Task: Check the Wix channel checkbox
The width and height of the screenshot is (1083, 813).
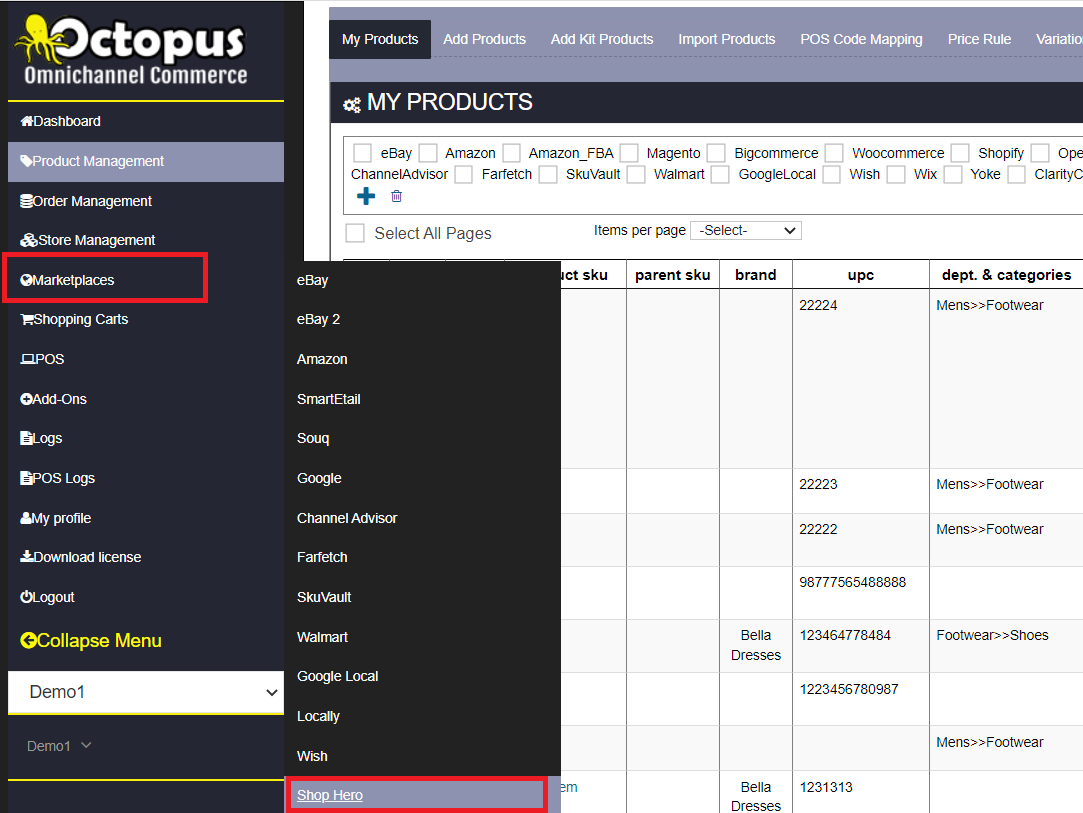Action: pos(897,174)
